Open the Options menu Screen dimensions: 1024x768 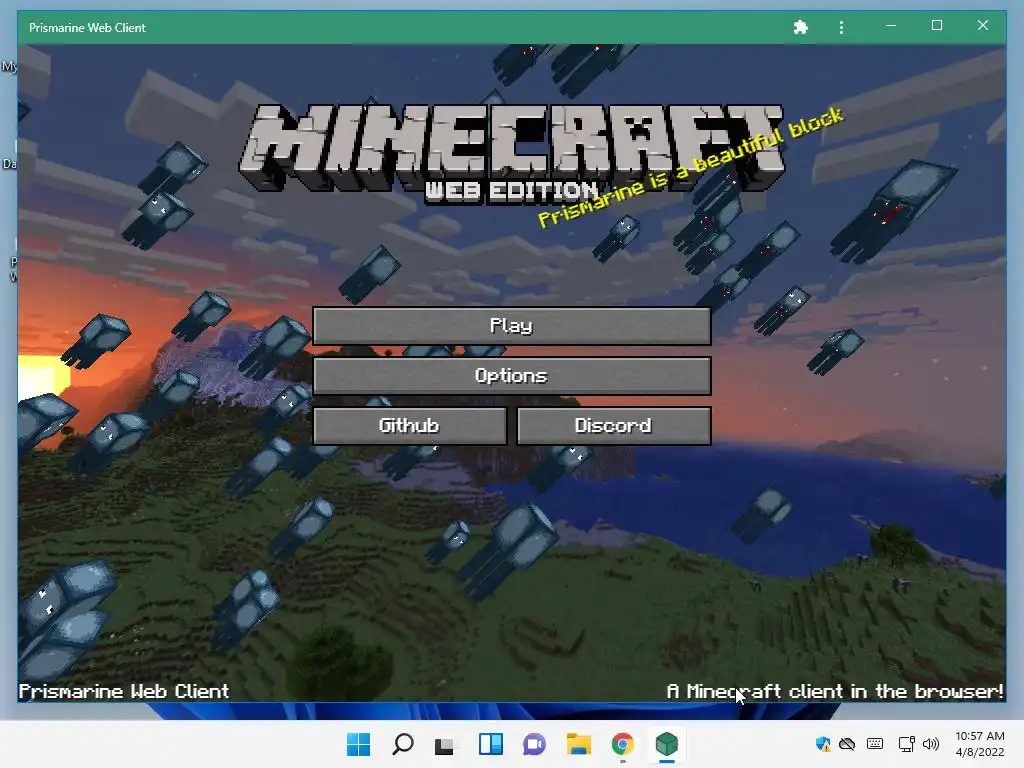(511, 376)
